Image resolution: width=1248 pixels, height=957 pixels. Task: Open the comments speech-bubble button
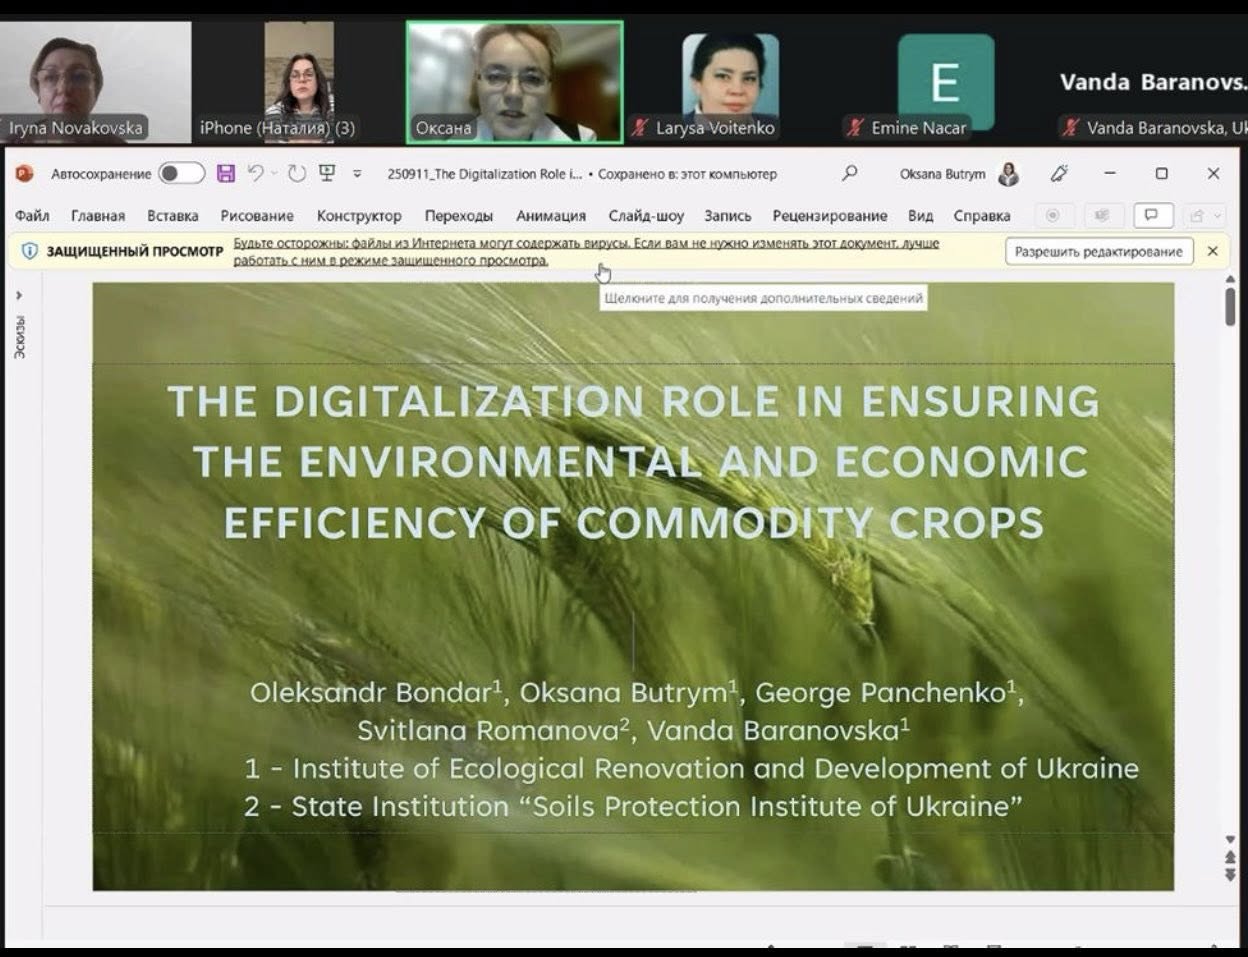[1152, 215]
